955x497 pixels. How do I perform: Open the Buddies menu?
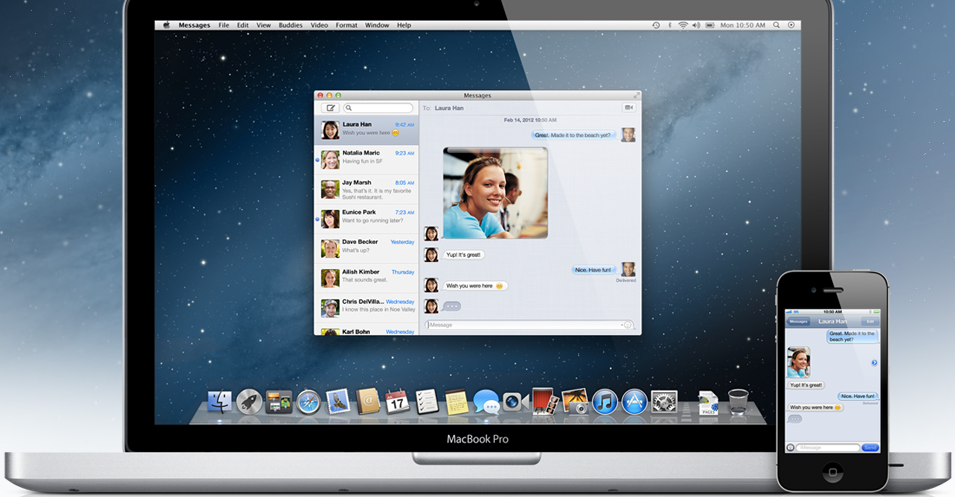pos(291,24)
